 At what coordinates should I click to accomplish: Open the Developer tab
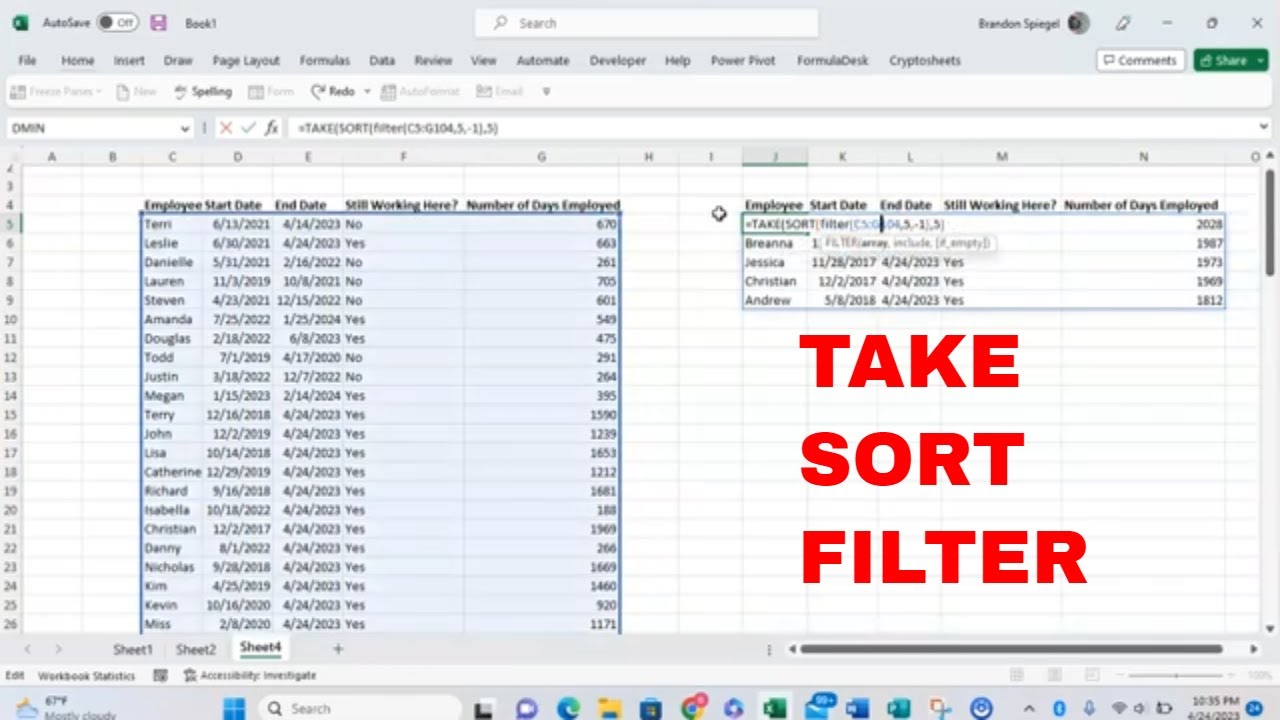[x=618, y=60]
